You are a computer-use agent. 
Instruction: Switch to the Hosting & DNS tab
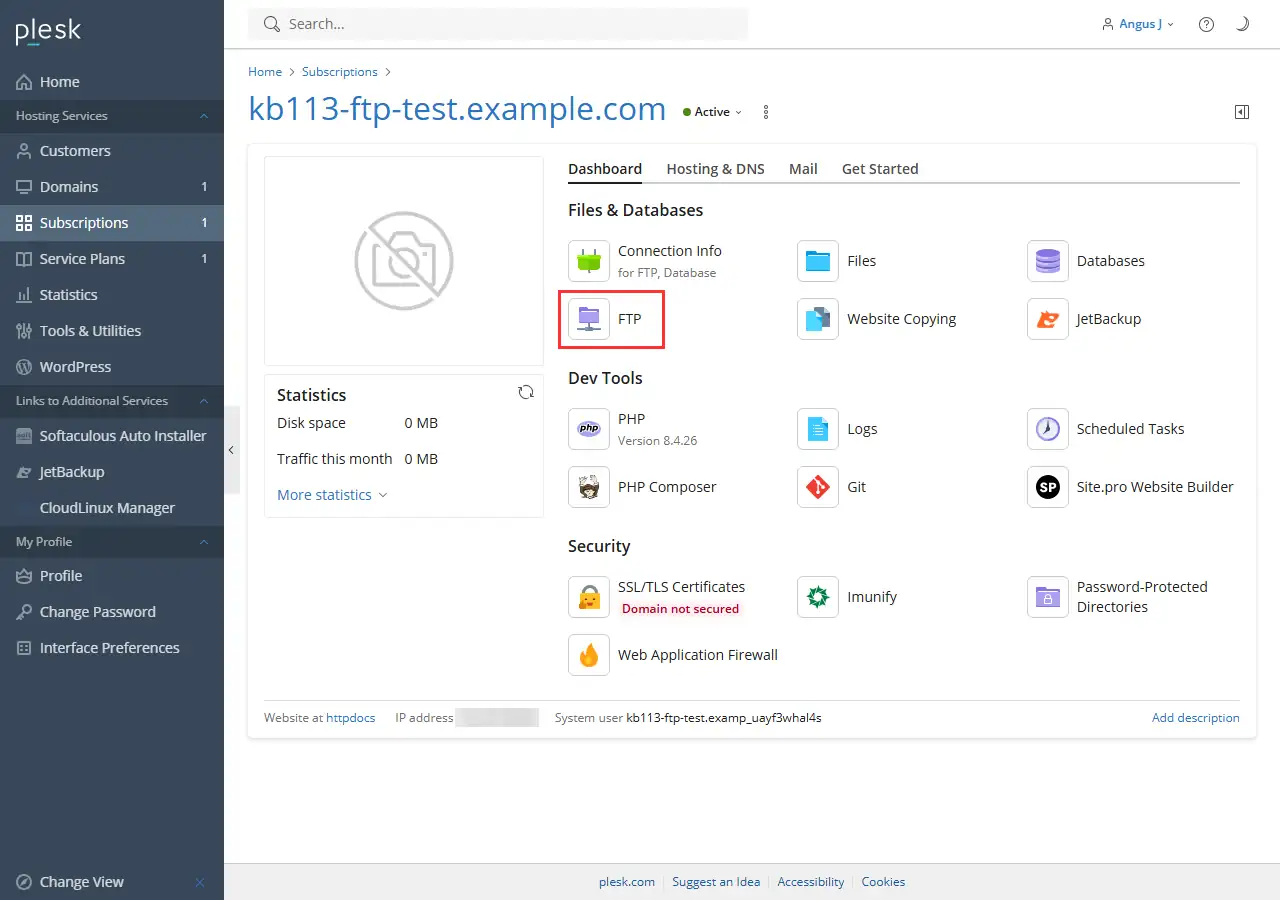715,169
